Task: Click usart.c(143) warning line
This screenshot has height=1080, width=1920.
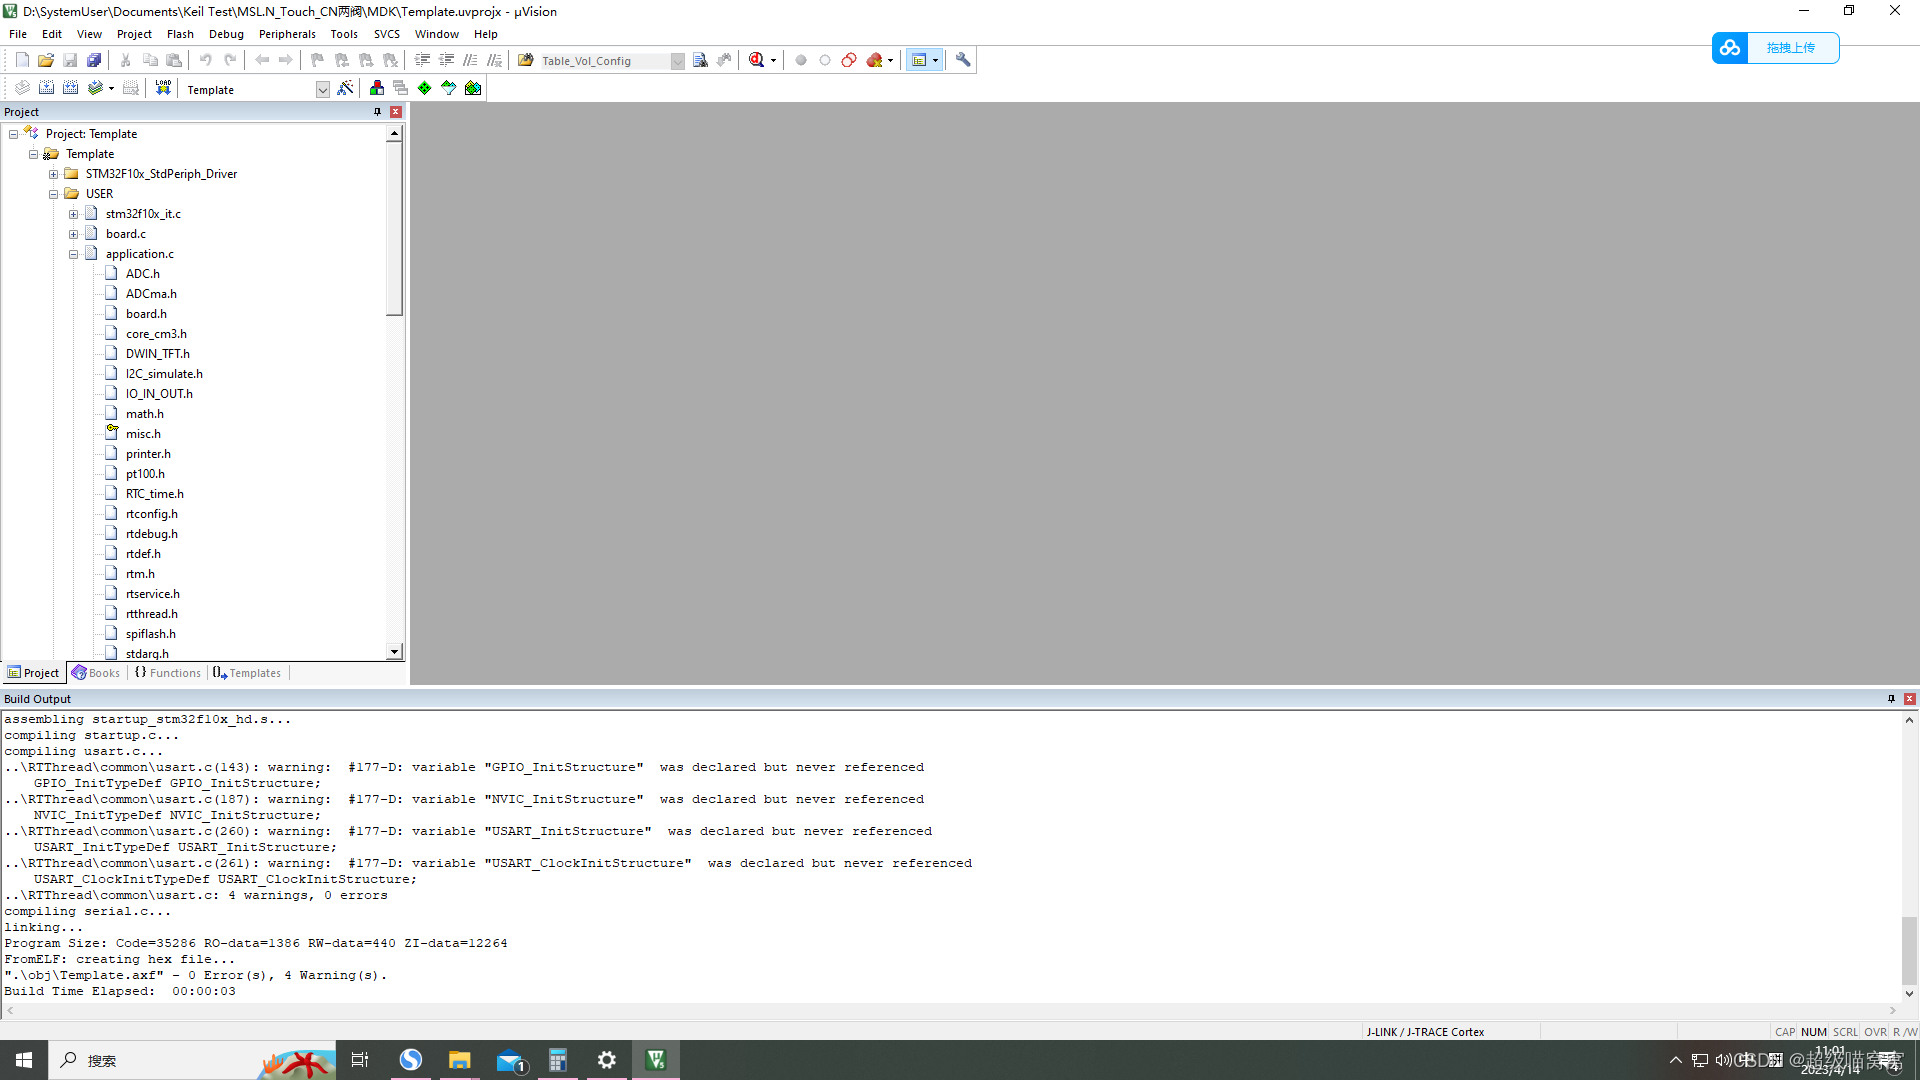Action: [x=464, y=768]
